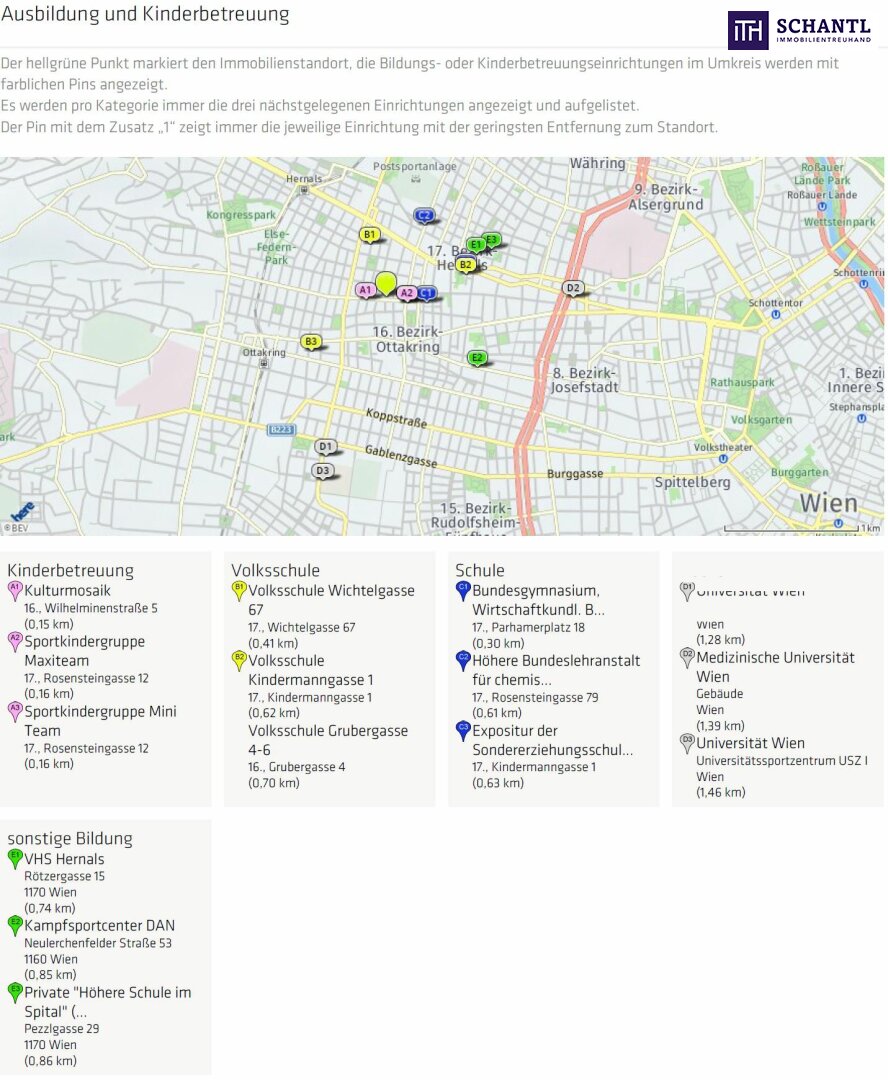This screenshot has width=888, height=1080.
Task: Click the 'Kinderbetreuung' list heading
Action: point(70,570)
